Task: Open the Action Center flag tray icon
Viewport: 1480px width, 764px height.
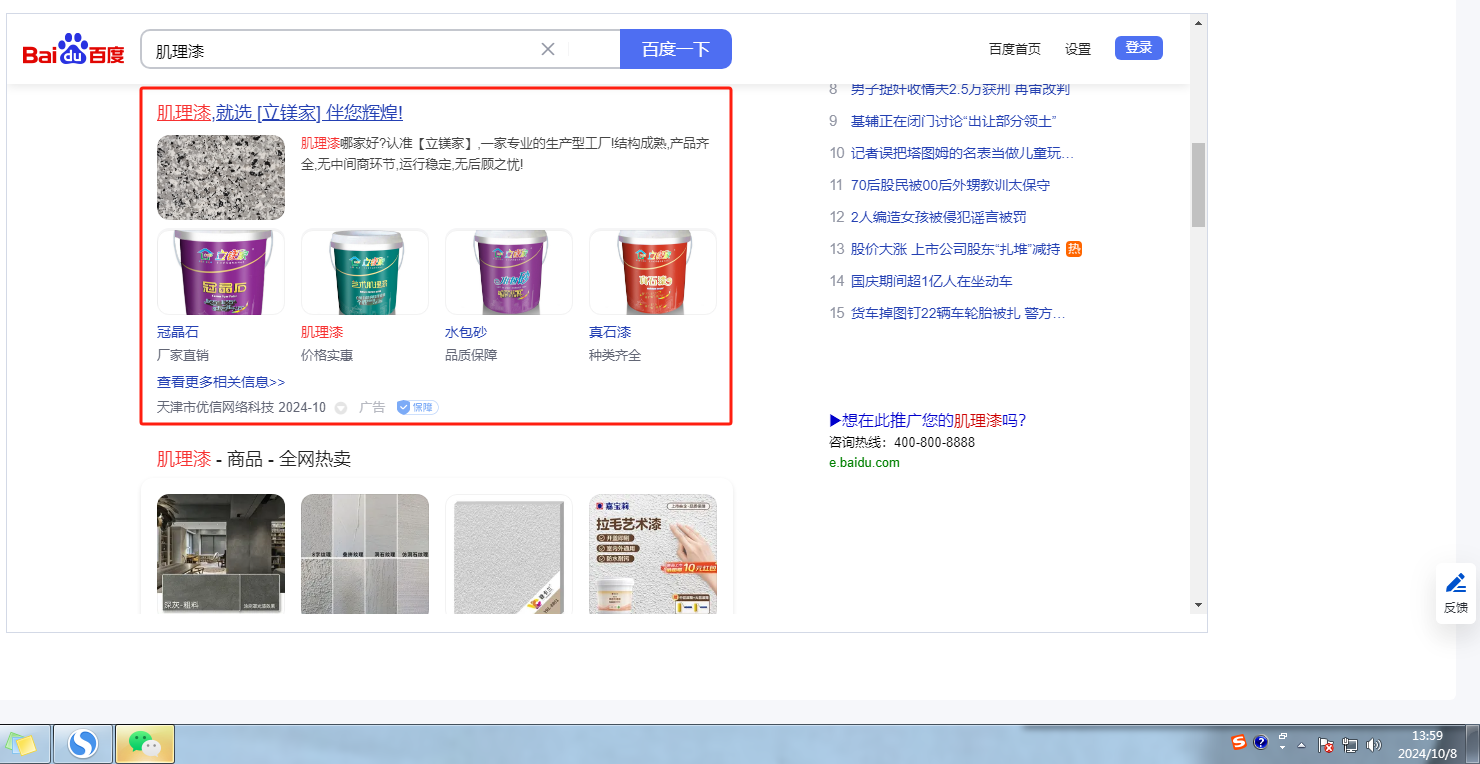Action: 1326,745
